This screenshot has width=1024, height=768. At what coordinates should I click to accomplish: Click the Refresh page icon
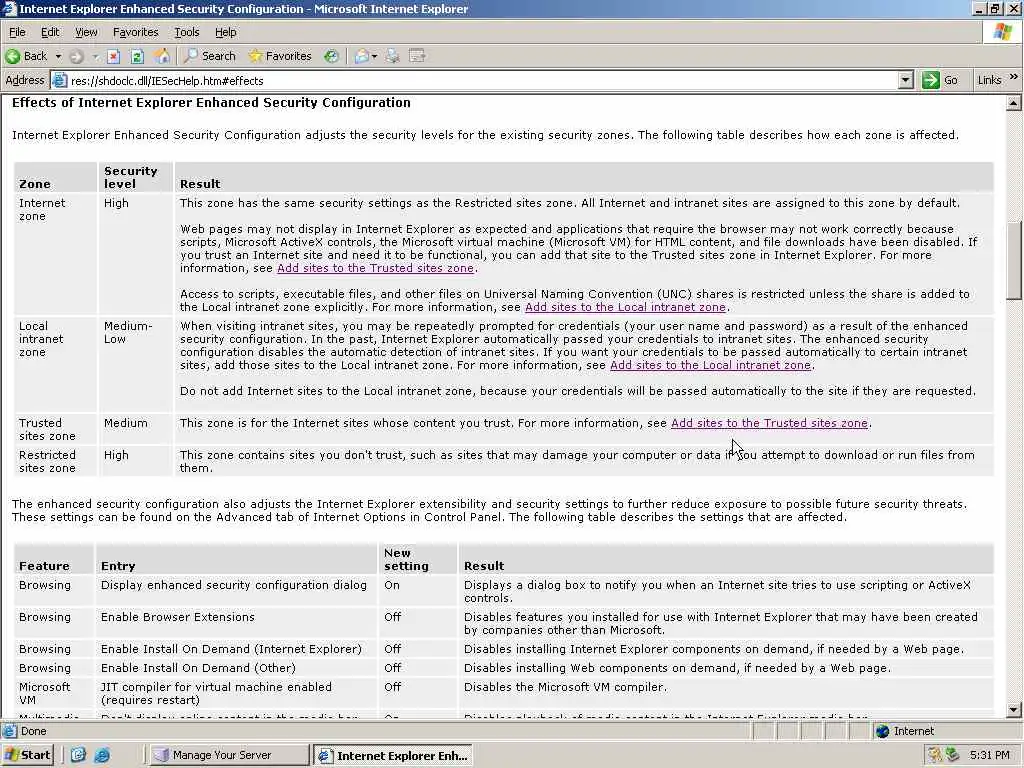[x=137, y=56]
